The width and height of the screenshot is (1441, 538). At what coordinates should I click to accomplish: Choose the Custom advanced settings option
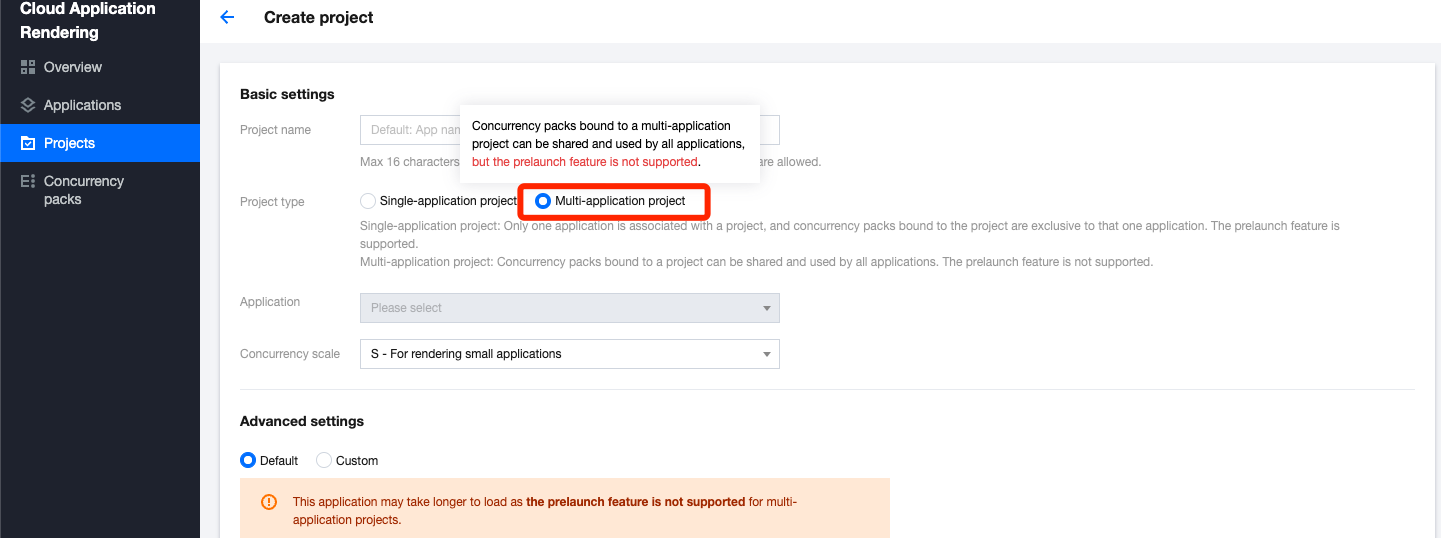coord(324,461)
